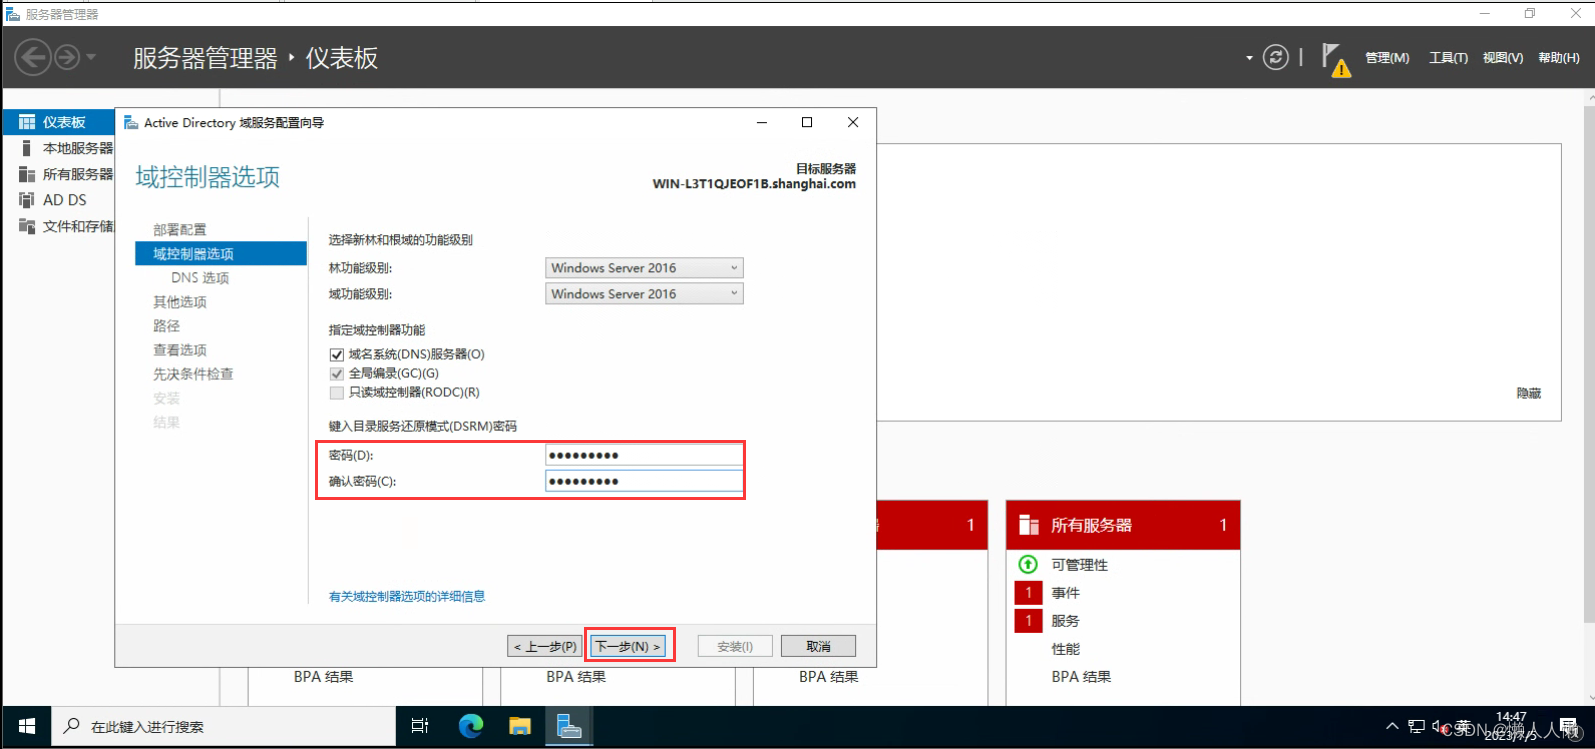Go to 路径 wizard step
Screen dimensions: 1595x749
tap(167, 326)
